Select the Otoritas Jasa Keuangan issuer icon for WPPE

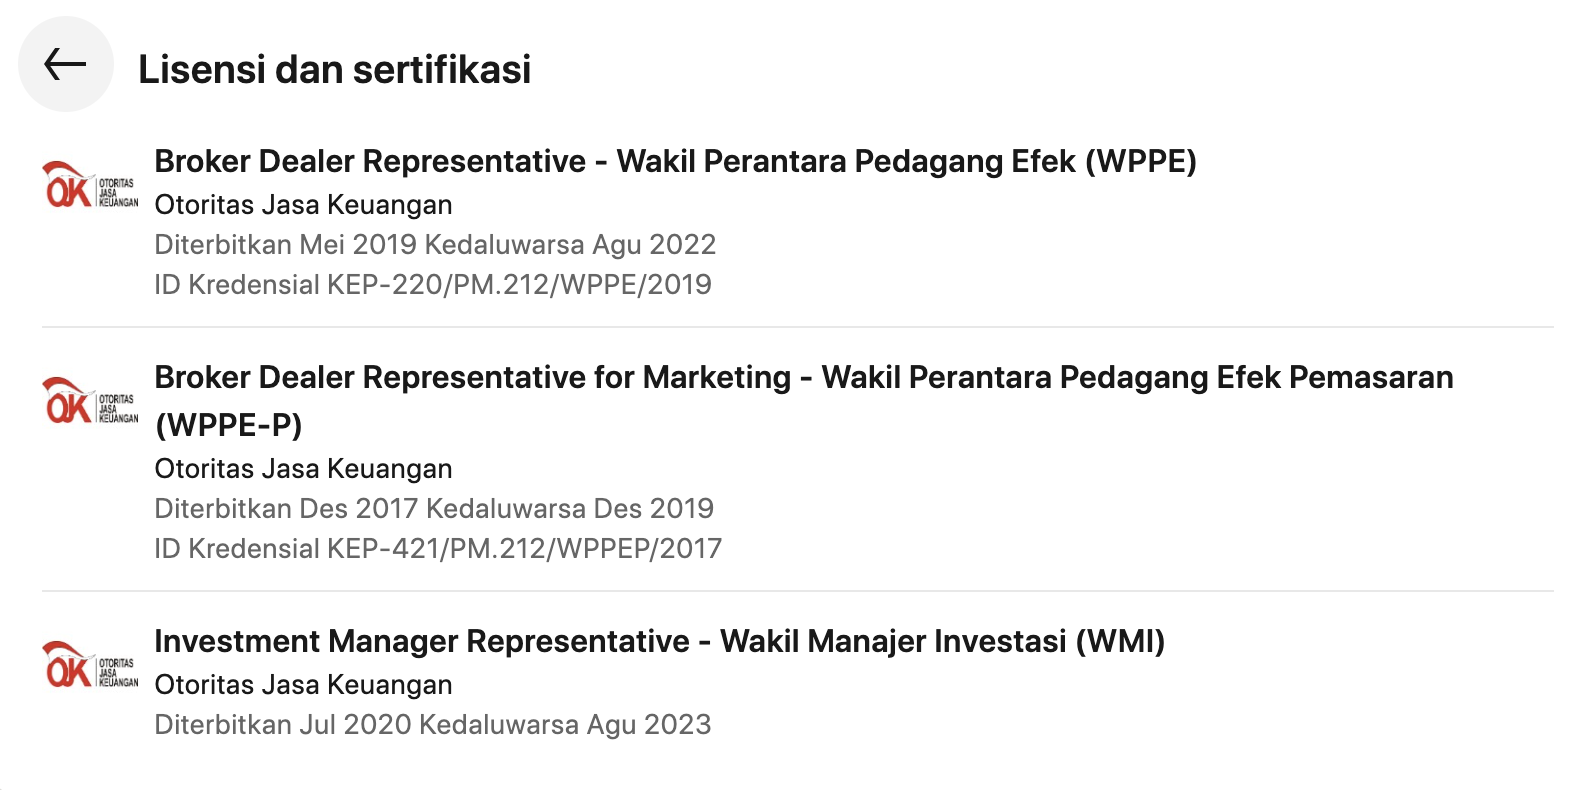click(88, 186)
